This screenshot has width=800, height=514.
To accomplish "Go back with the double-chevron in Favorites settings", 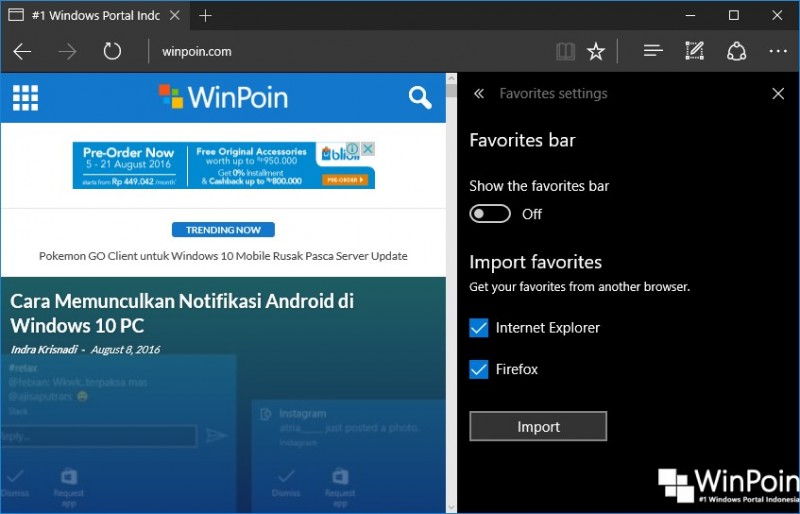I will coord(479,93).
